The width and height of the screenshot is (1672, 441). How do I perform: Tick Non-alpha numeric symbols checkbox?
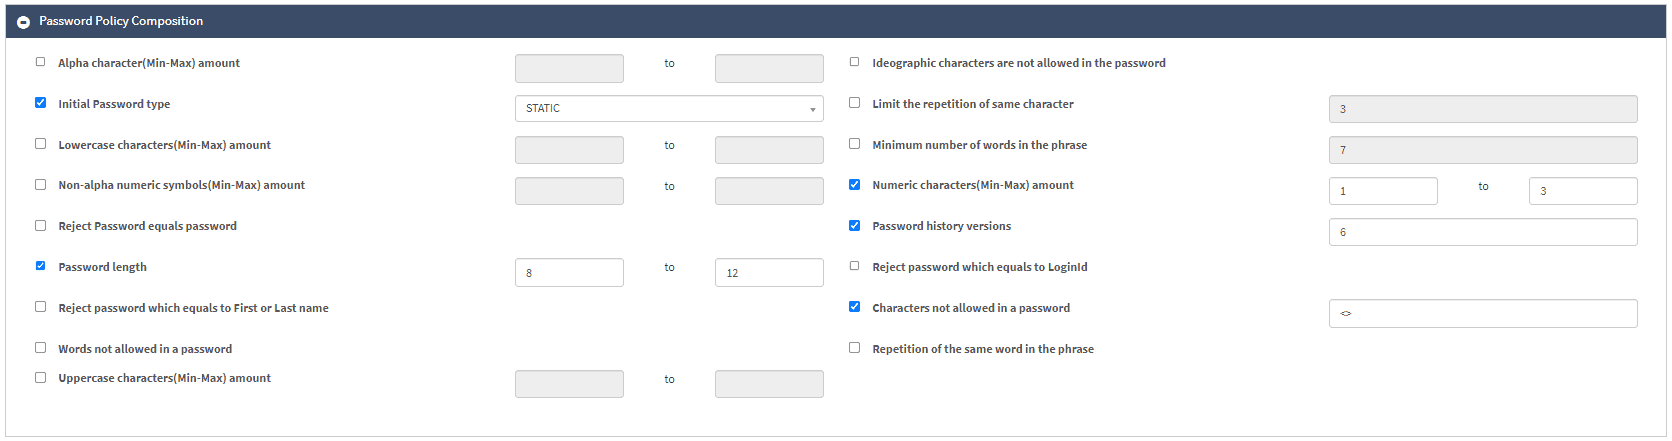41,185
